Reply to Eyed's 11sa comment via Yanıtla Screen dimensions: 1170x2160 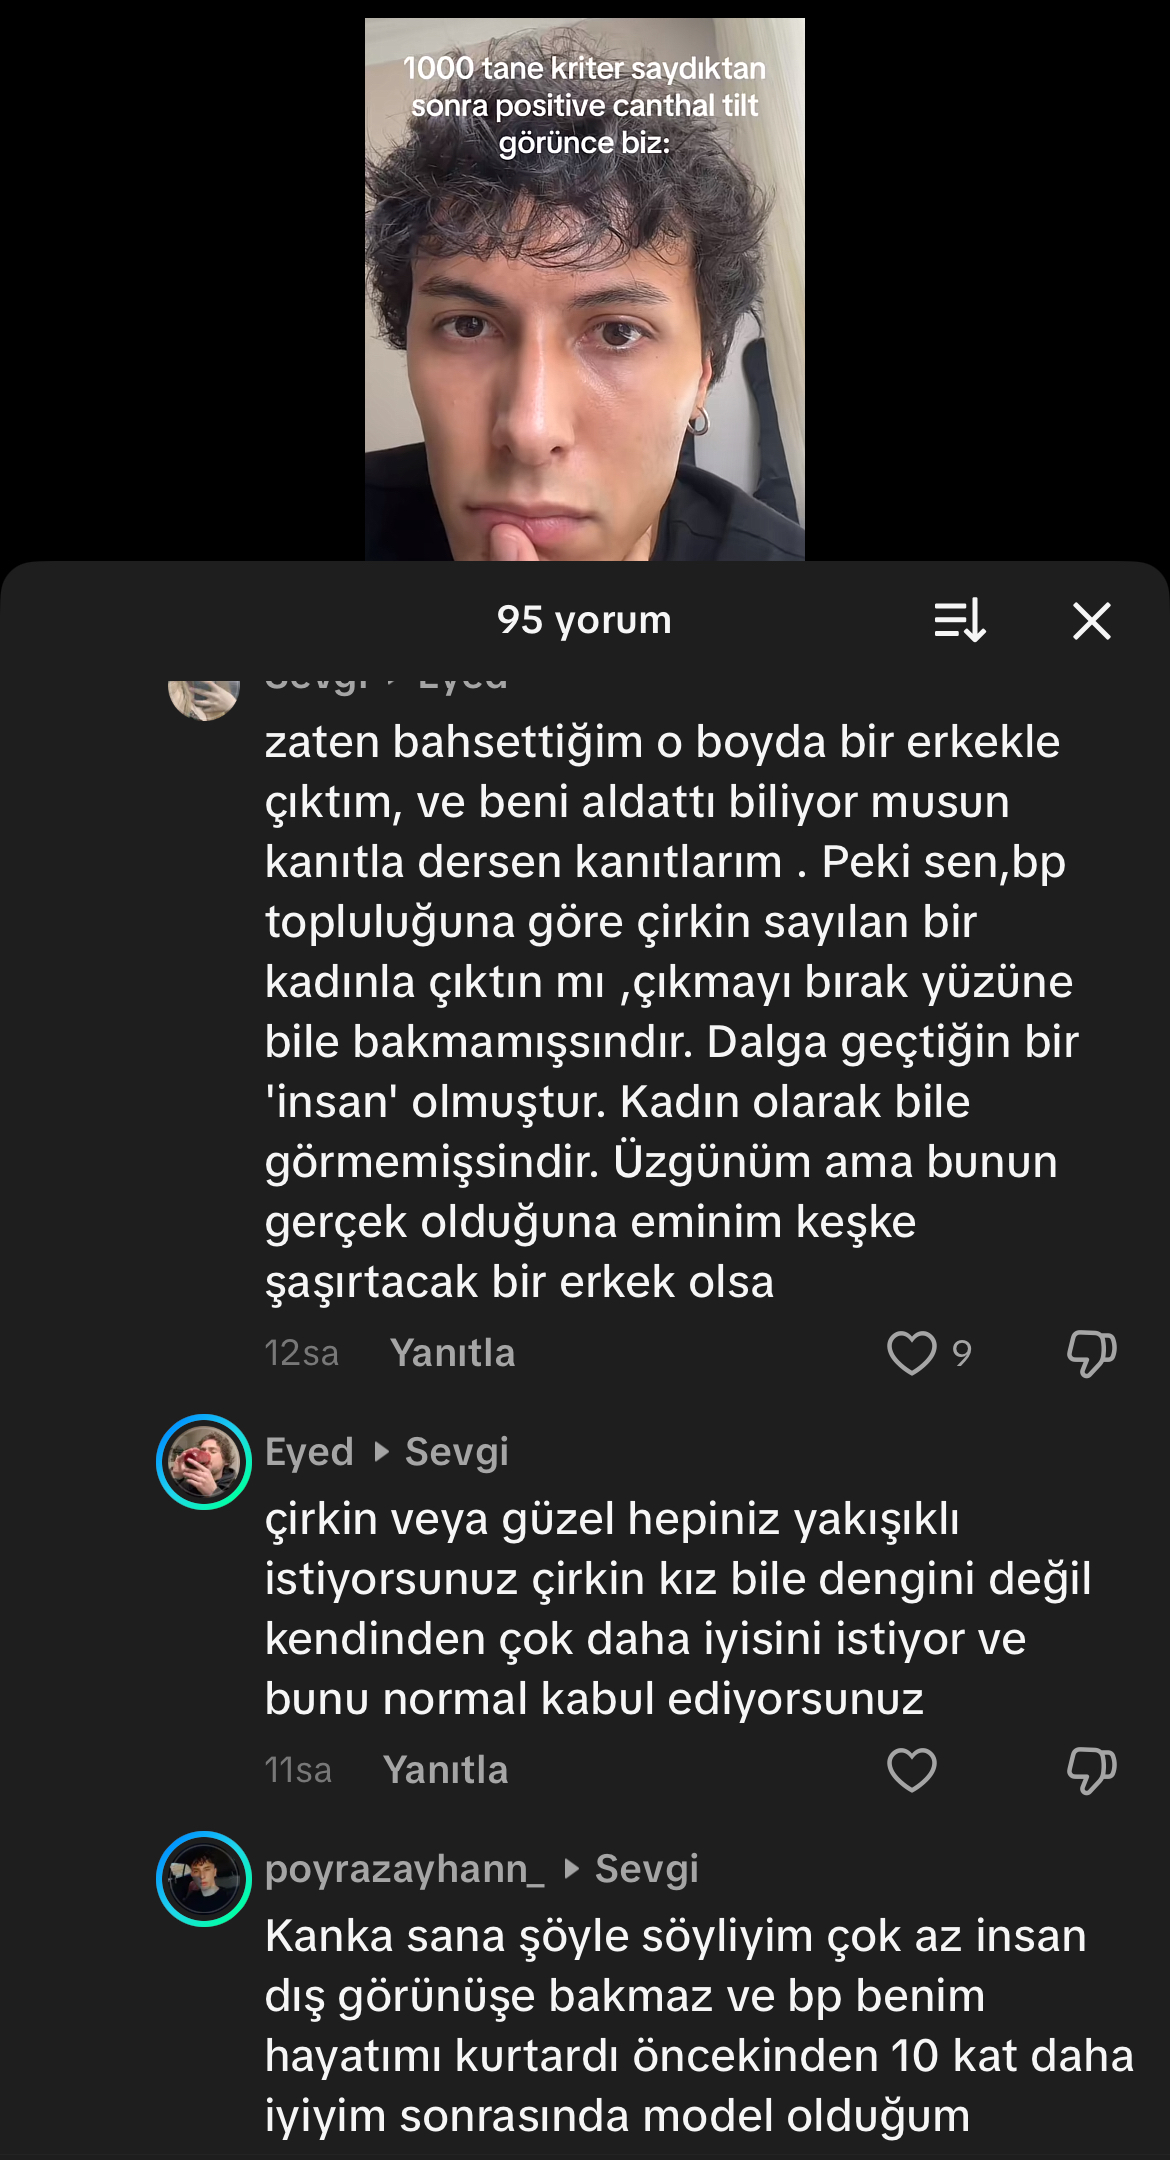click(446, 1770)
